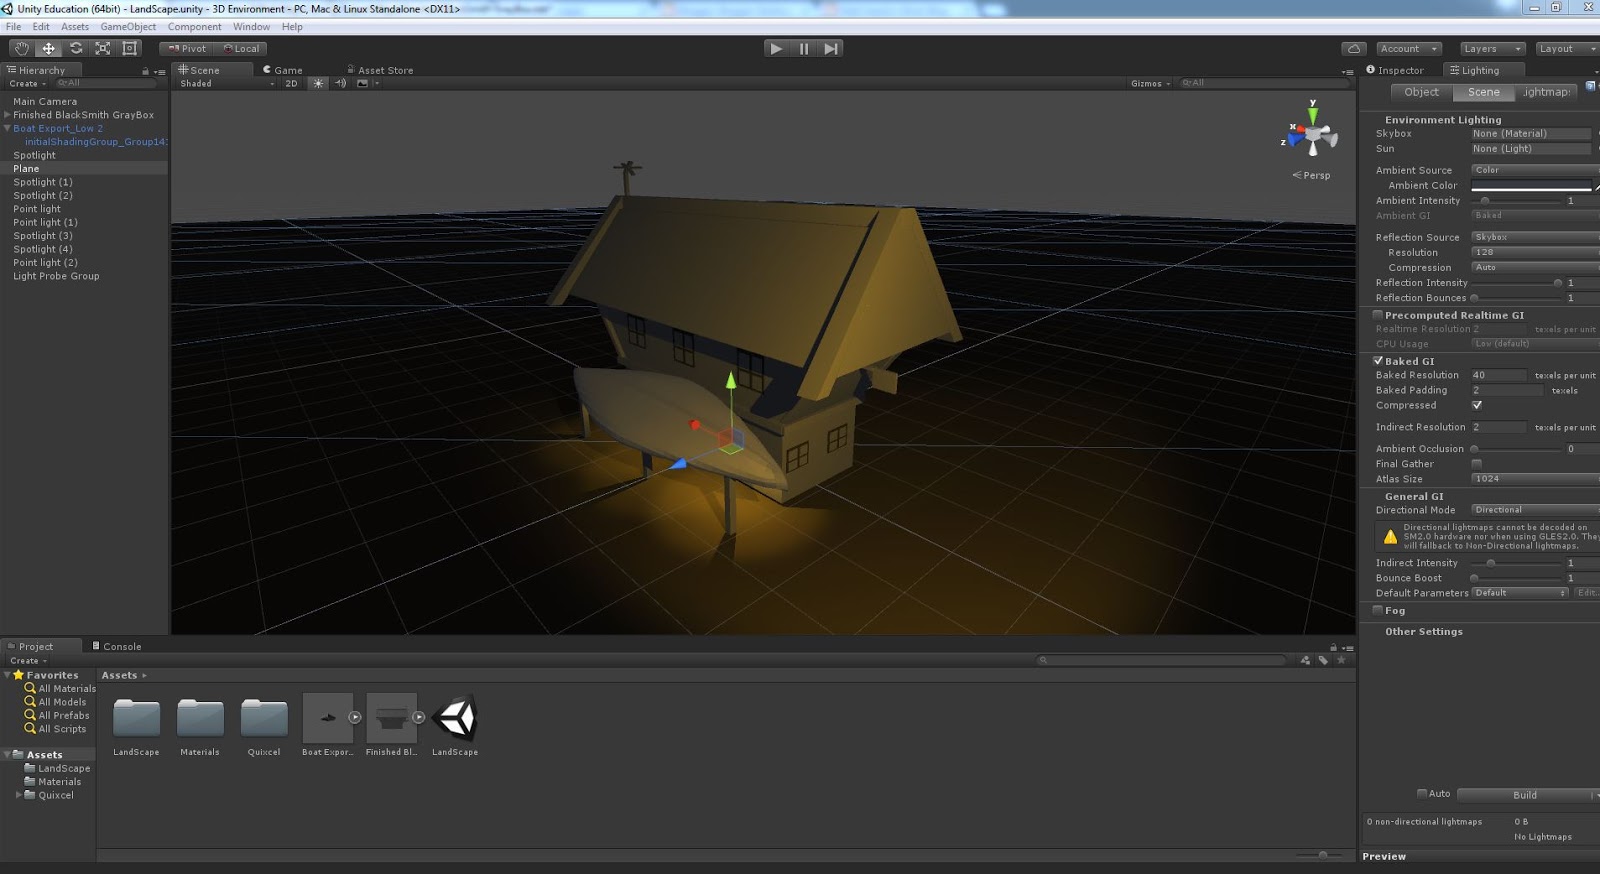Select Object lighting button

(1421, 92)
